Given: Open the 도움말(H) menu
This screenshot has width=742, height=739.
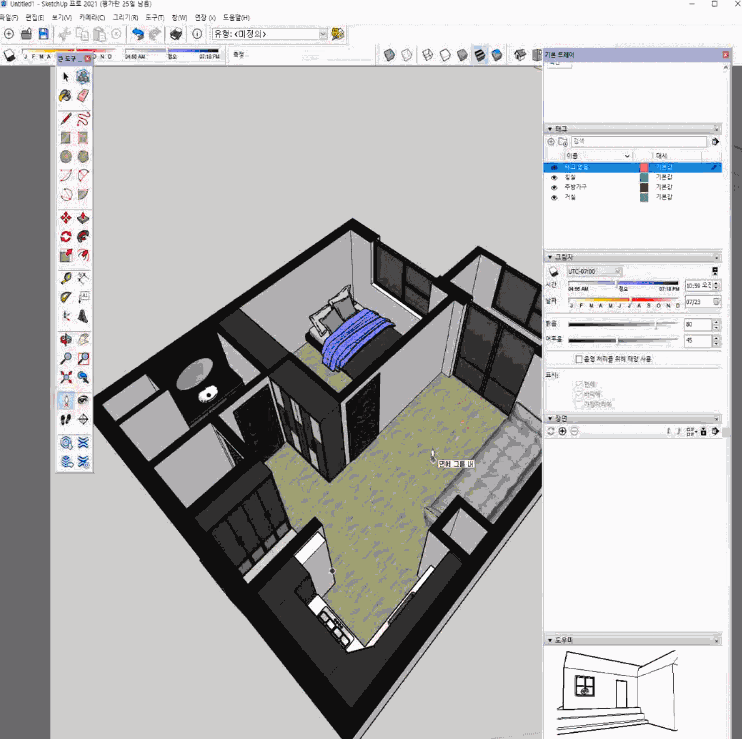Looking at the screenshot, I should (x=236, y=18).
